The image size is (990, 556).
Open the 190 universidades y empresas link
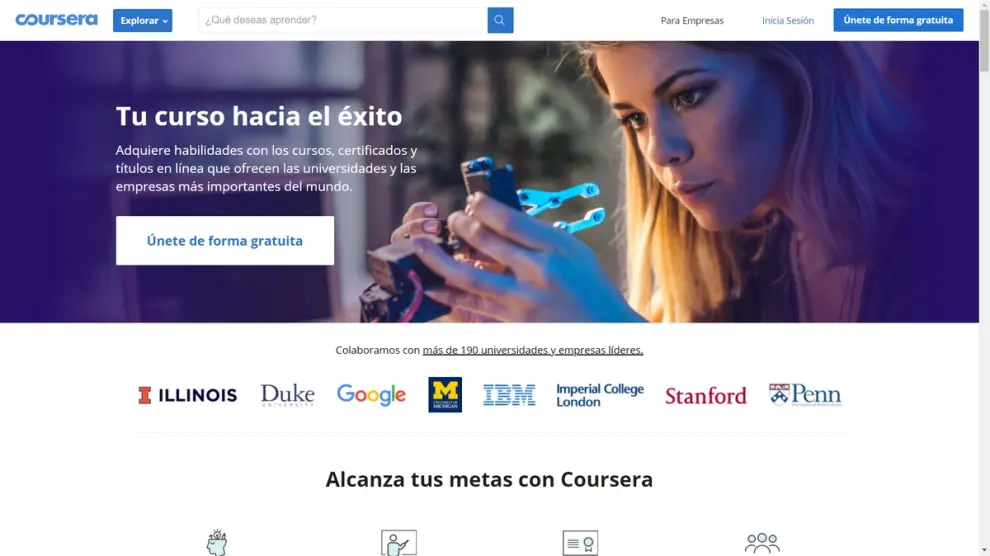533,350
